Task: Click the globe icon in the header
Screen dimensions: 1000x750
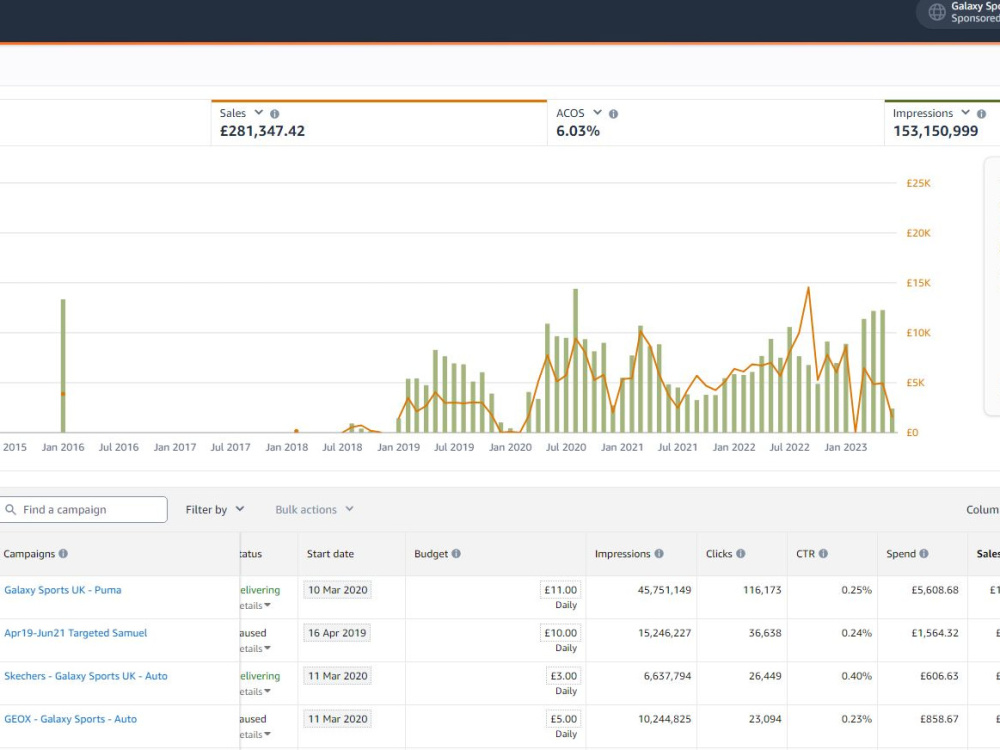Action: coord(936,12)
